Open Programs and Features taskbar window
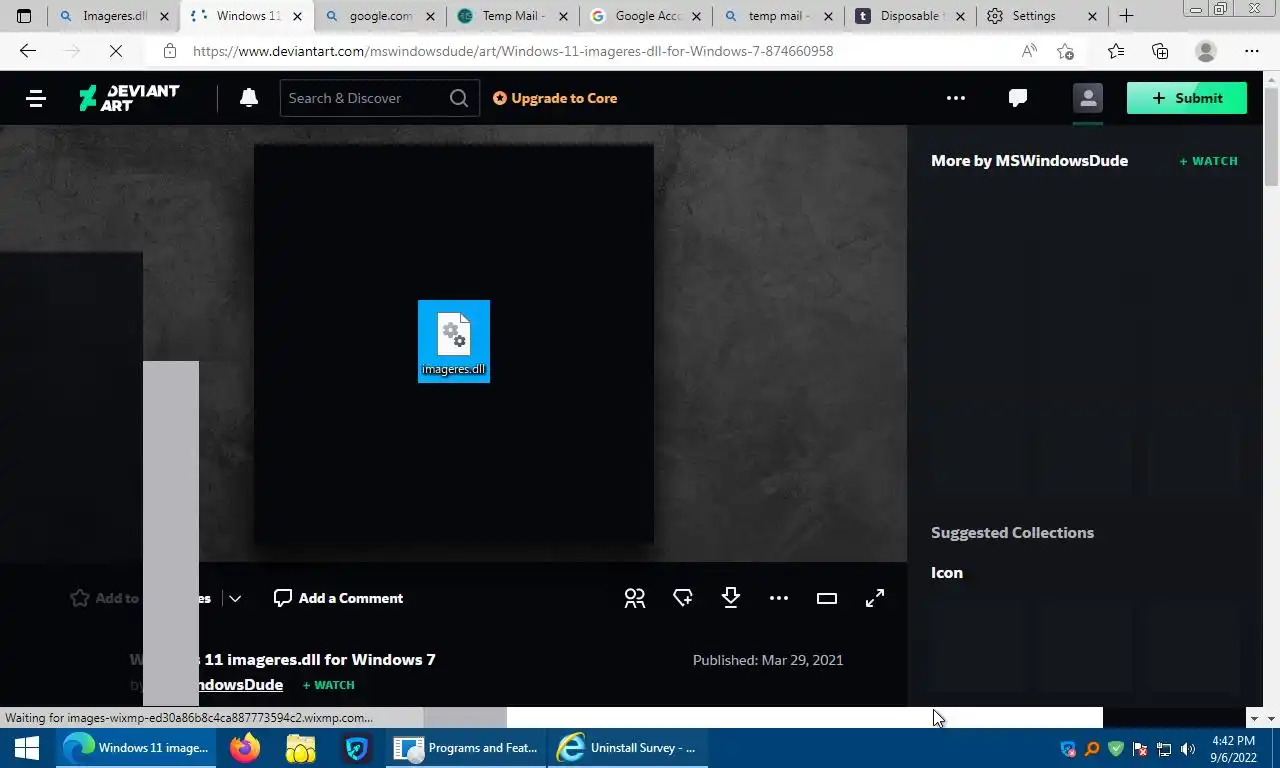 pyautogui.click(x=466, y=748)
